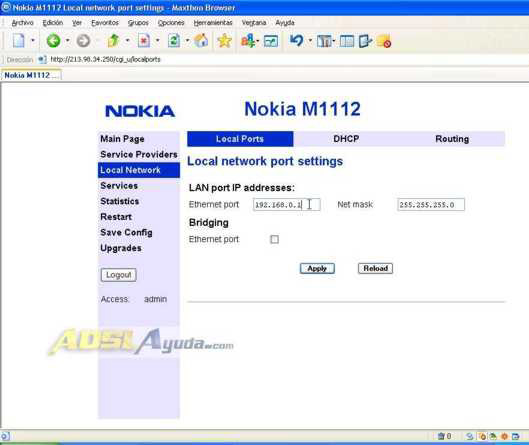This screenshot has width=529, height=445.
Task: Click the popup blocker toolbar icon
Action: [x=384, y=41]
